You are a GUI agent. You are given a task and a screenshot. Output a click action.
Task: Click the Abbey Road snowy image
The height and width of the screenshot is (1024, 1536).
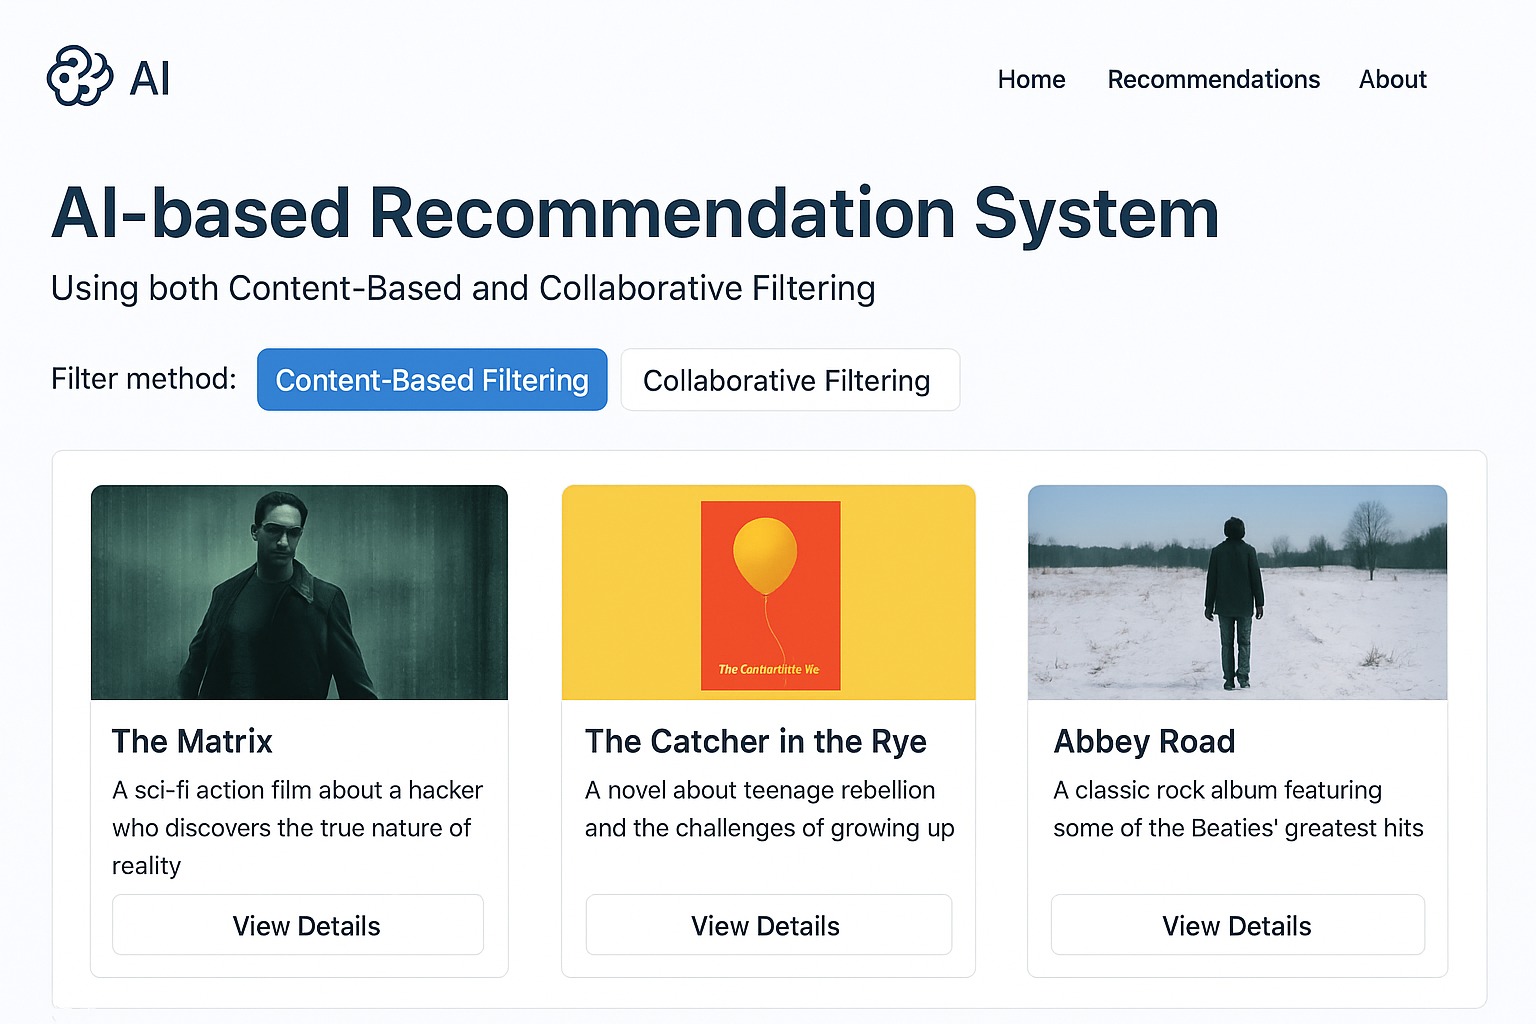[1237, 592]
